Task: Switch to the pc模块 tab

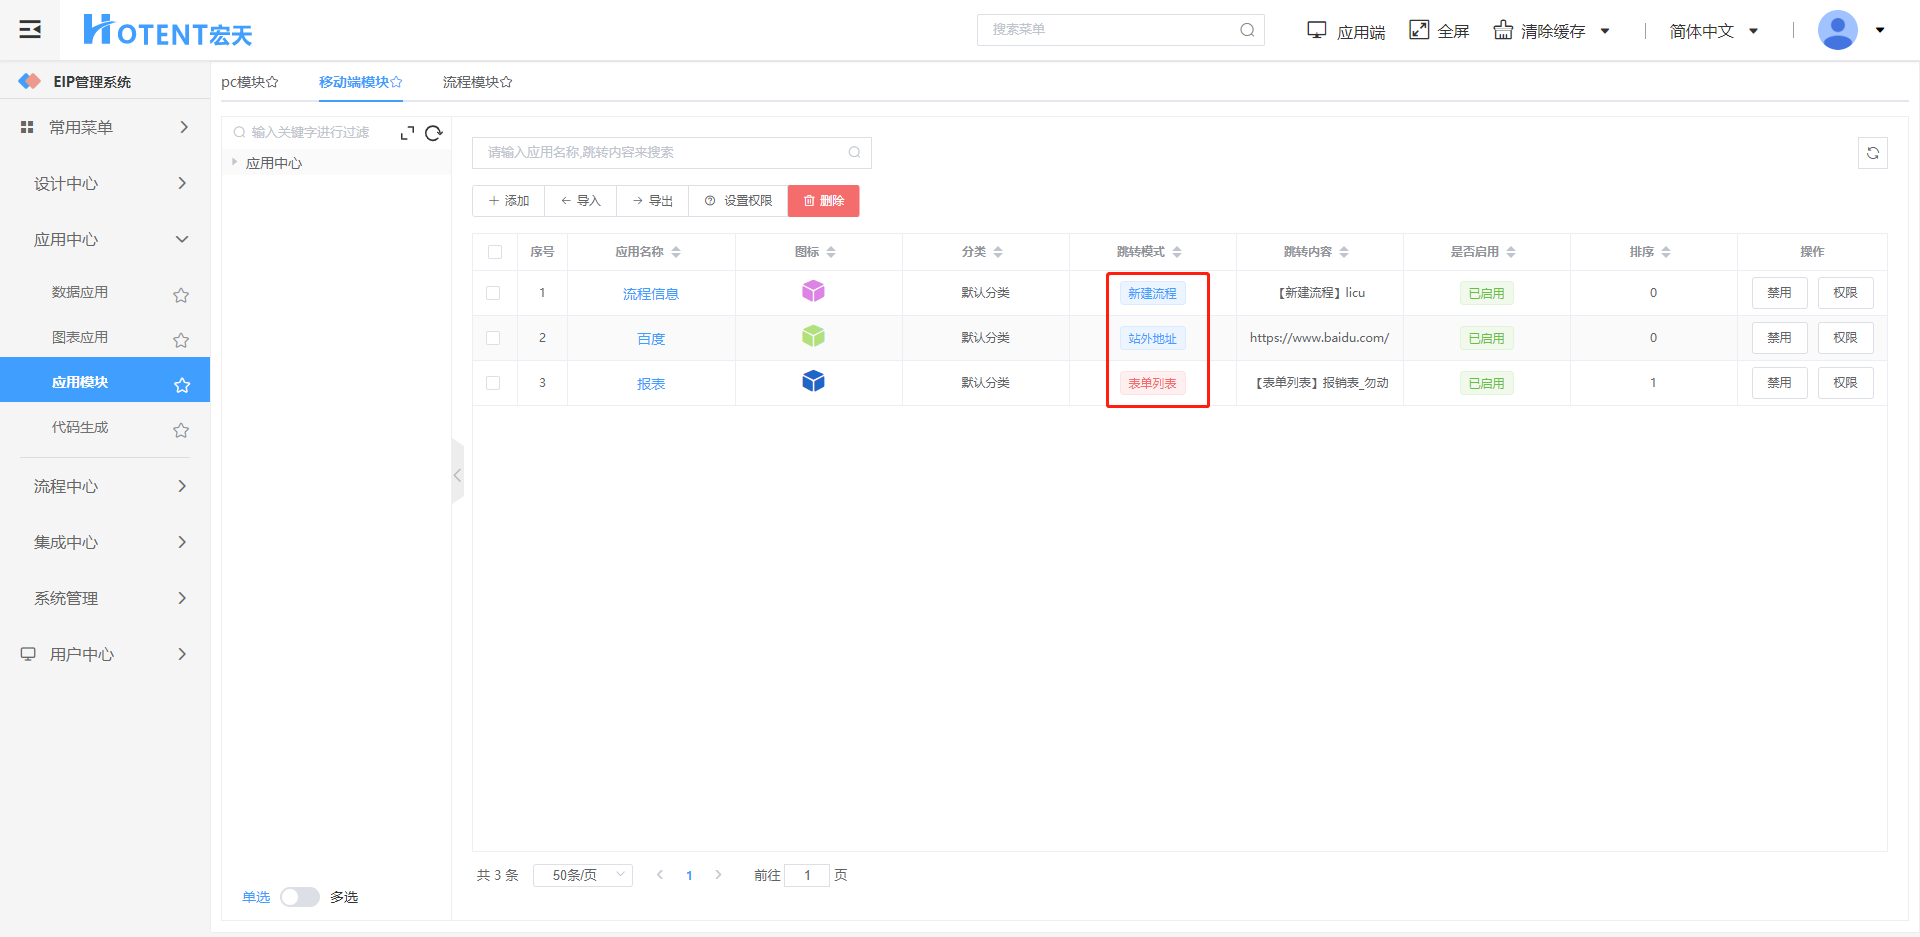Action: pyautogui.click(x=249, y=82)
